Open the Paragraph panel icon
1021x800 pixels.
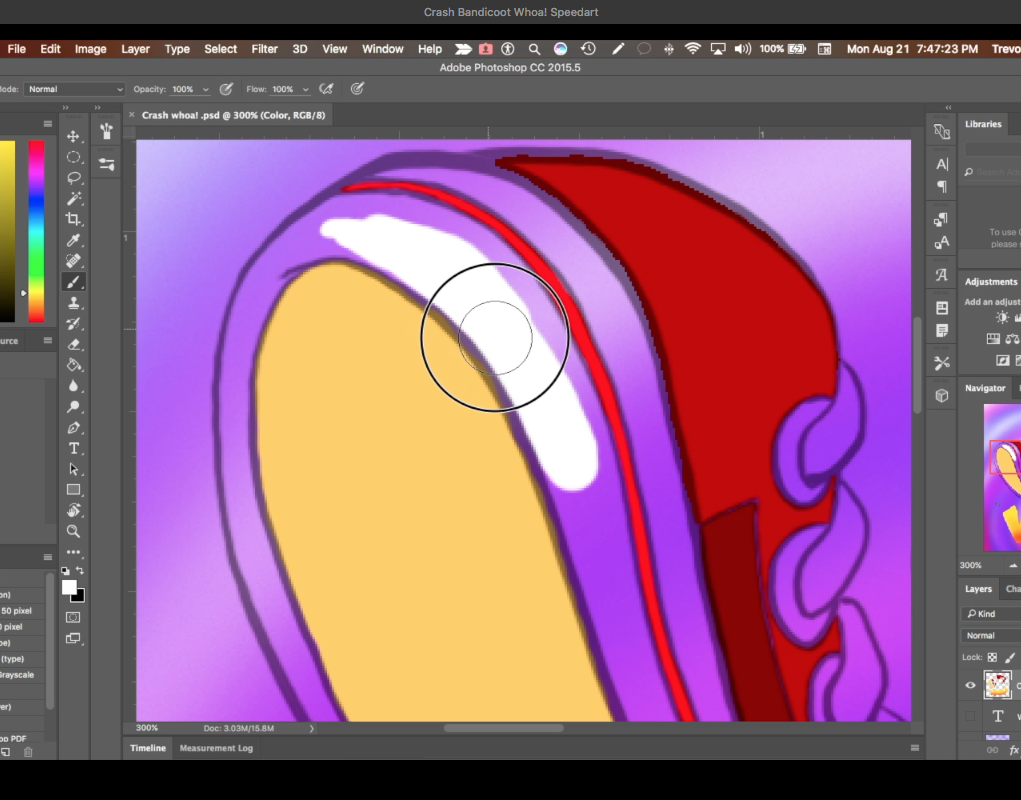coord(942,187)
